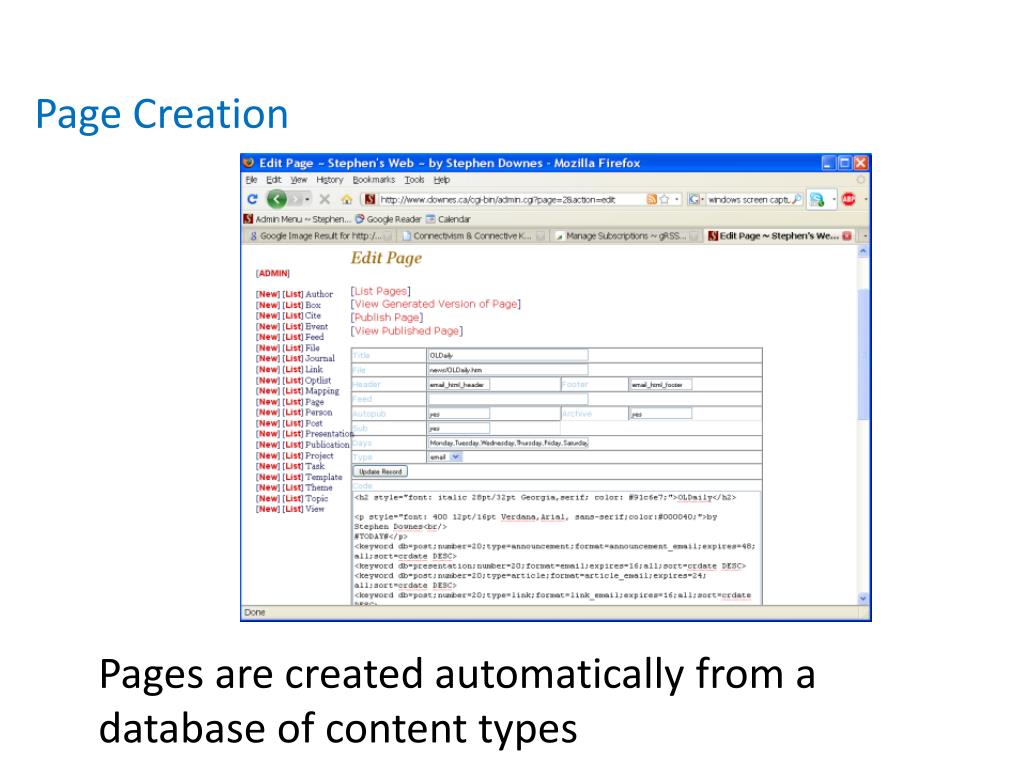Click the screen capture extension icon
The height and width of the screenshot is (768, 1024).
click(x=816, y=199)
